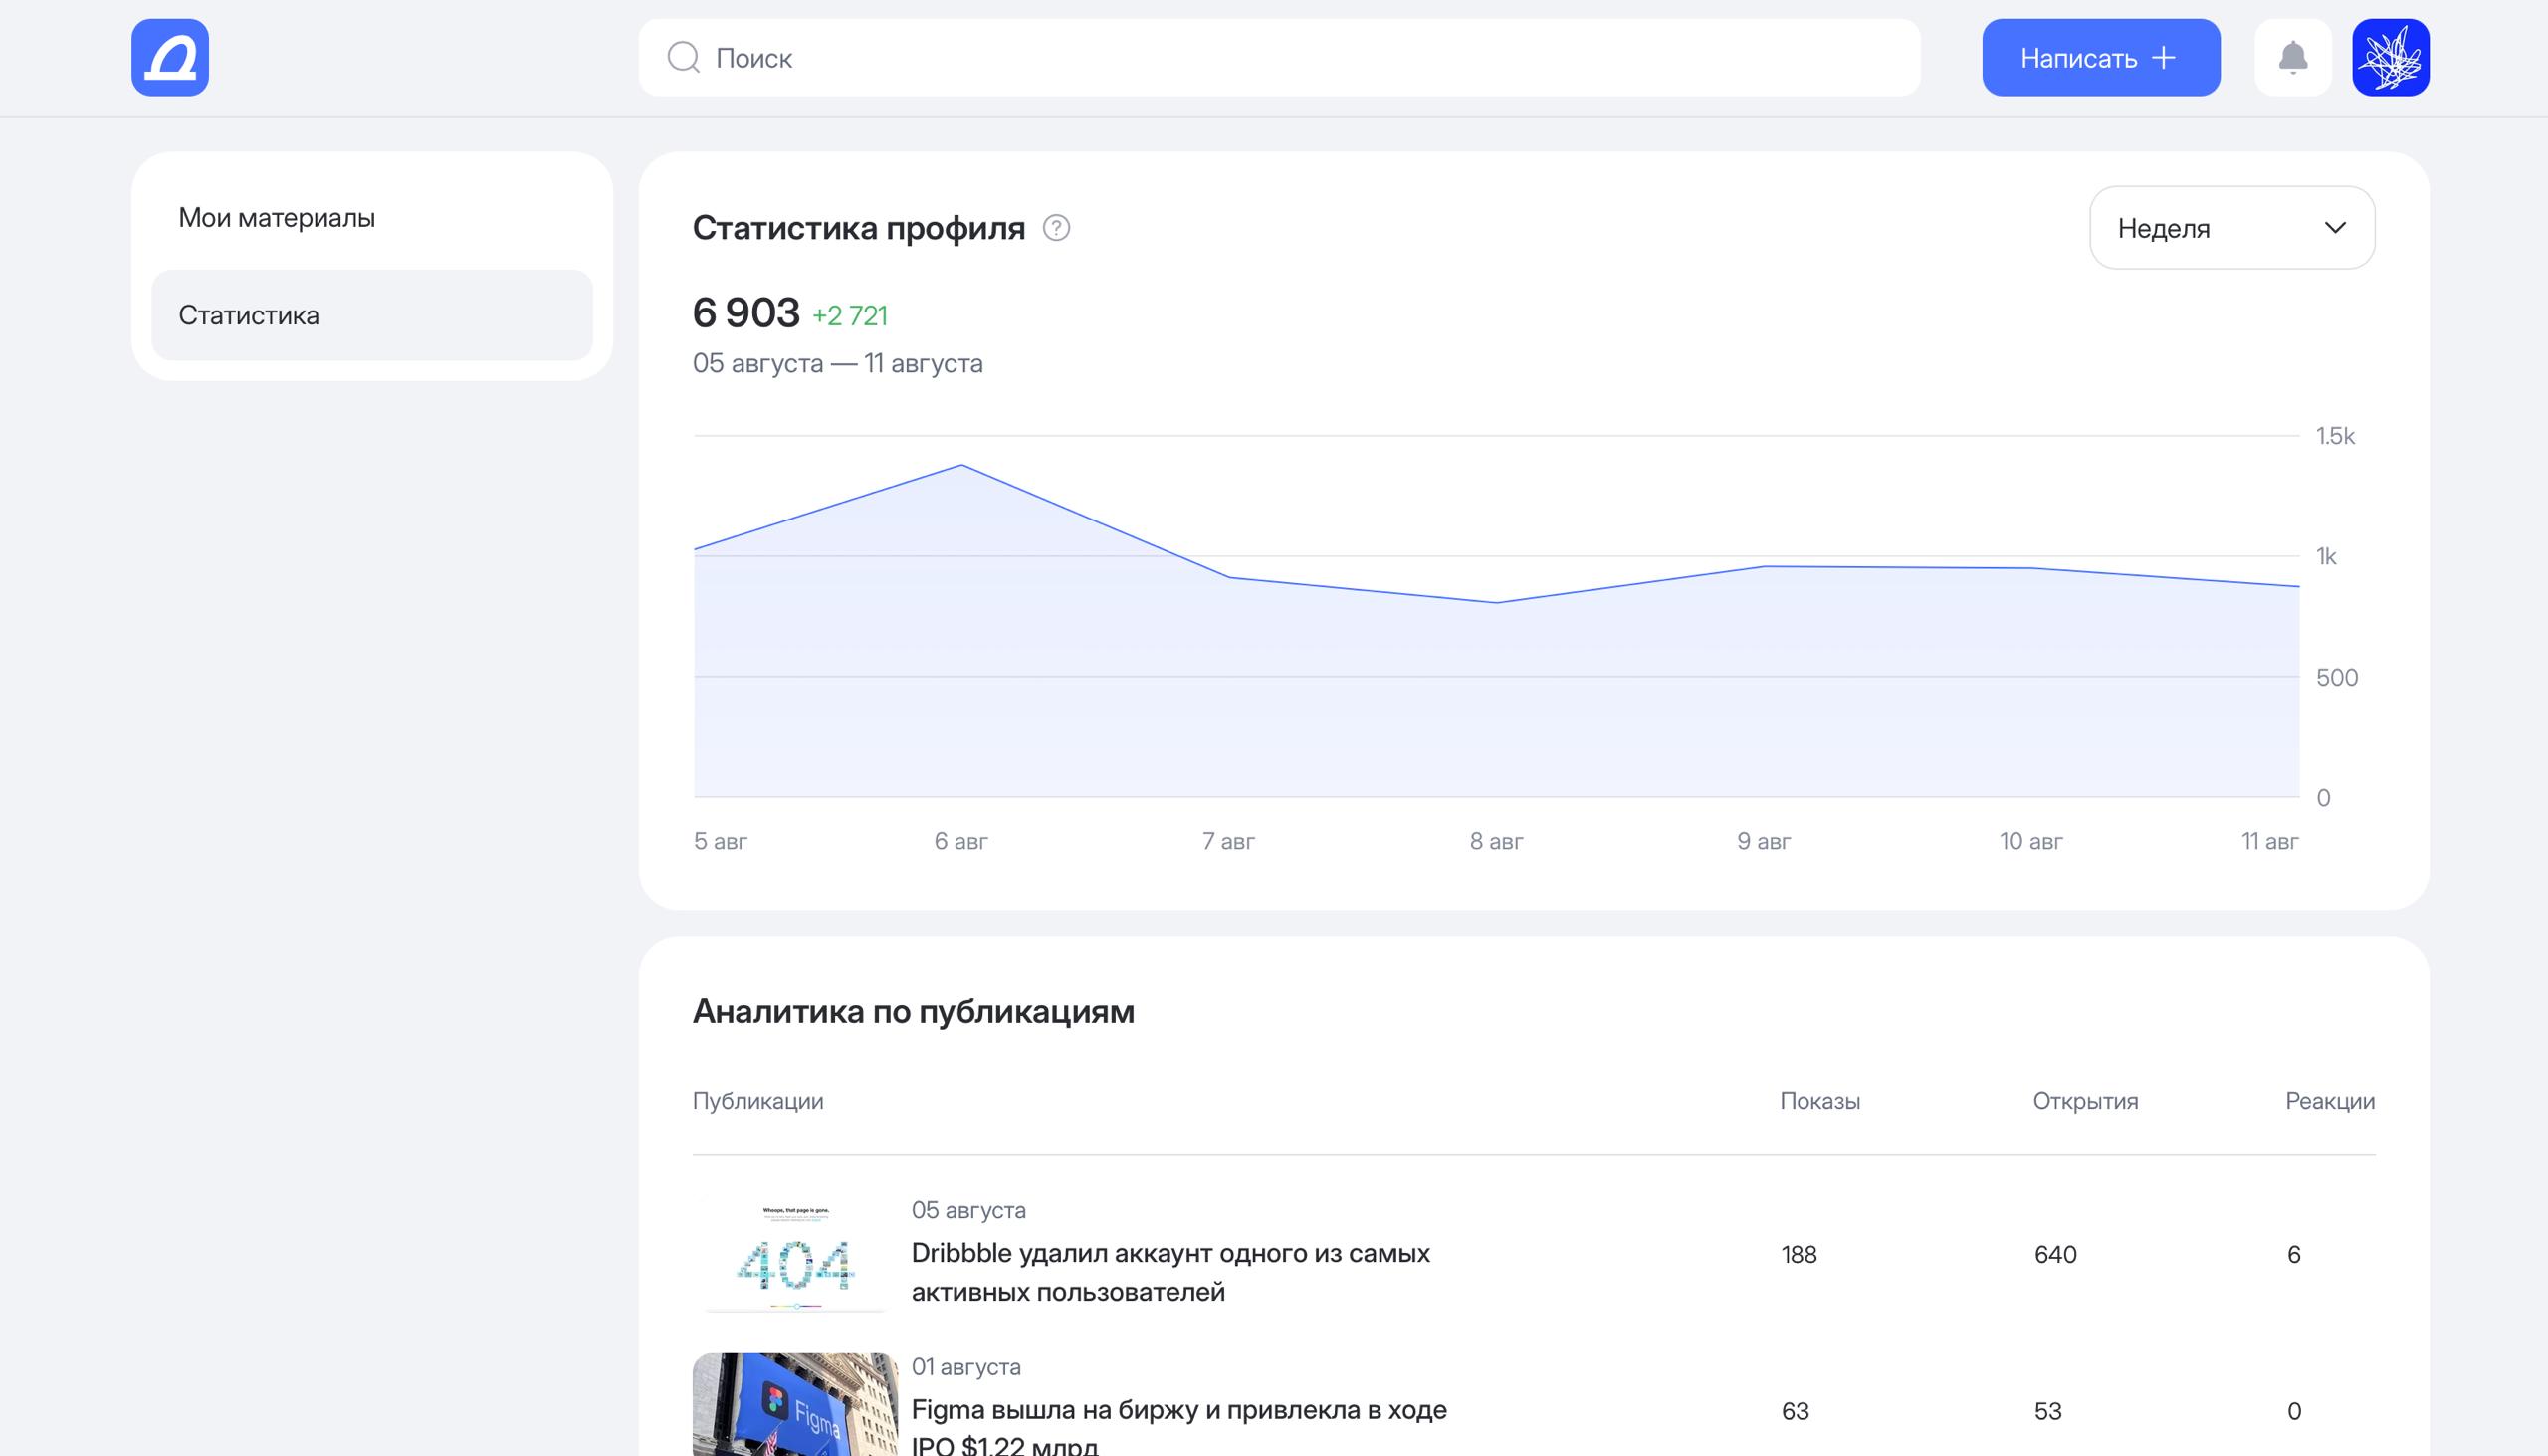The image size is (2548, 1456).
Task: Click the 0 reactions value for Figma article
Action: pos(2294,1411)
